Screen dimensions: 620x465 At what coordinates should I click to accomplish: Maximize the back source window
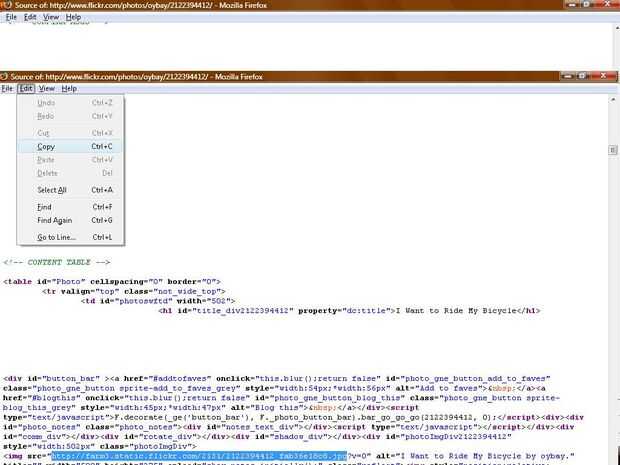(x=586, y=4)
